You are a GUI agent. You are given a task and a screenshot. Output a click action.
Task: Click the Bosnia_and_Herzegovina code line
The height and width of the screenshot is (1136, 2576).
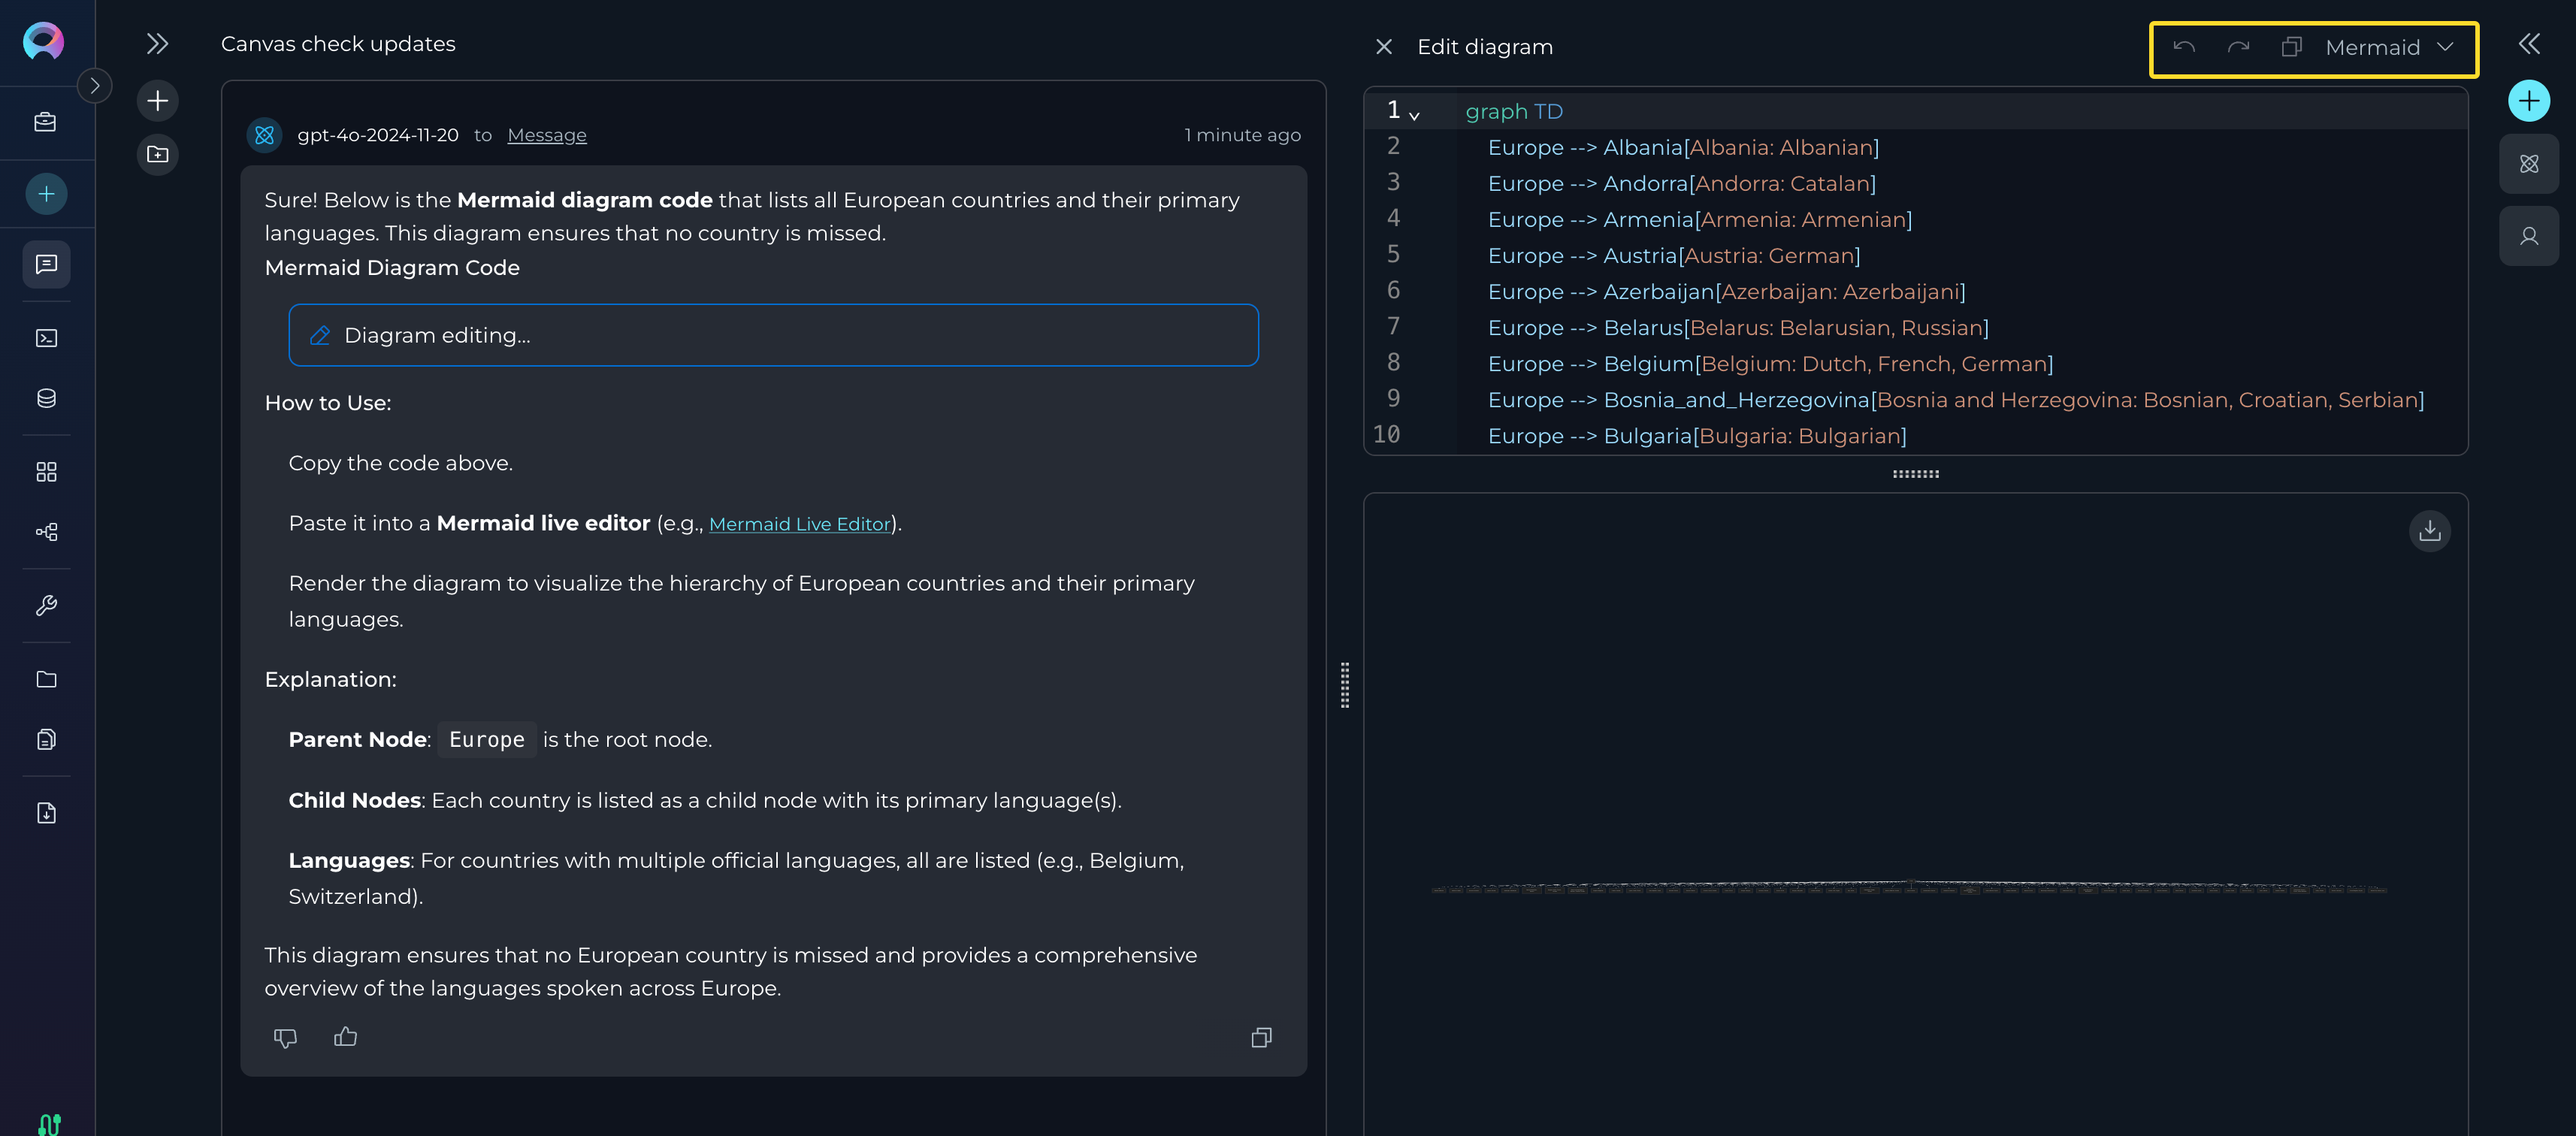click(x=1955, y=399)
